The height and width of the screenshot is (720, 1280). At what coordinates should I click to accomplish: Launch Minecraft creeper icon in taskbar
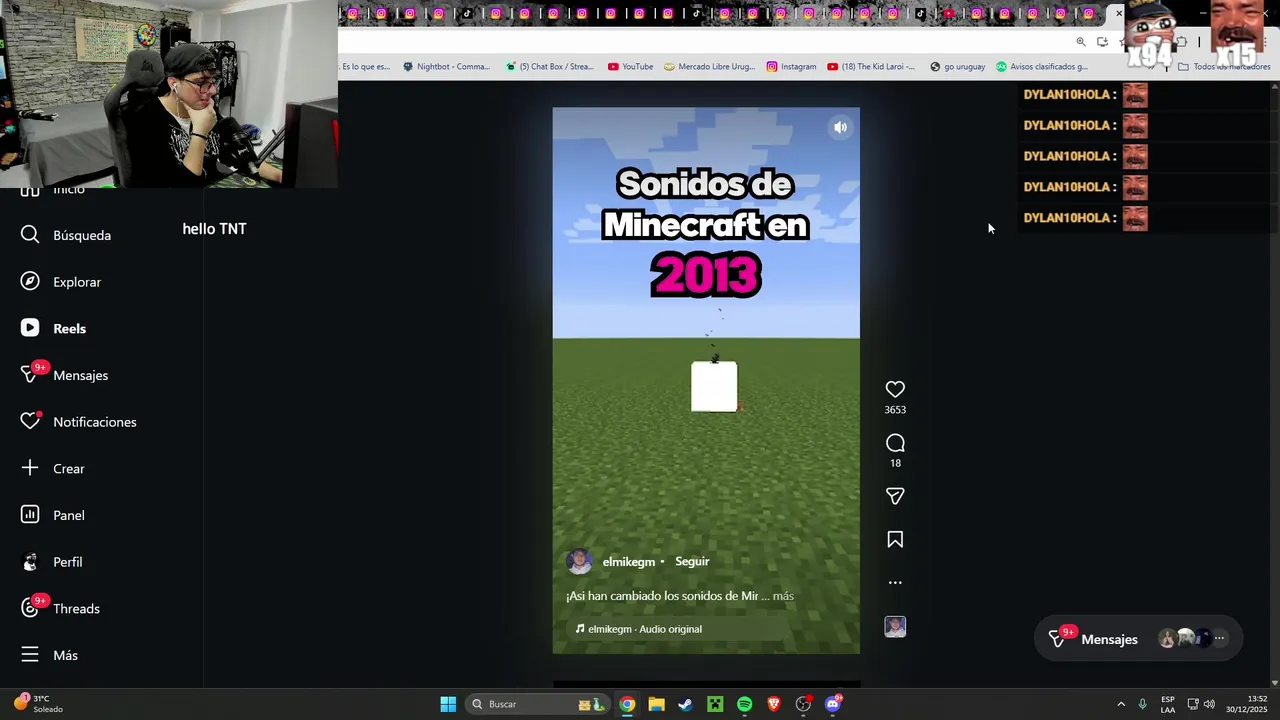[x=715, y=704]
